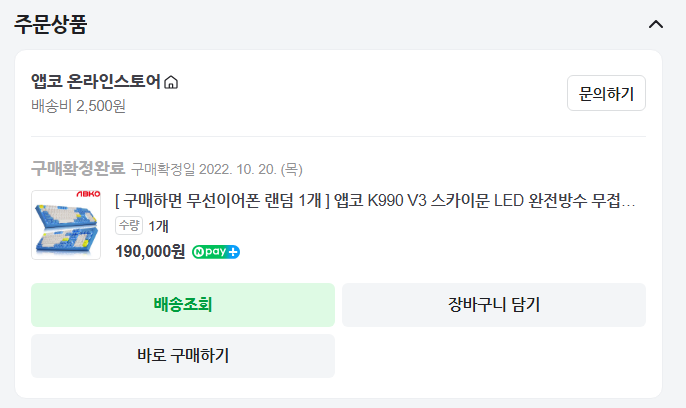Click the ABKO logo on the product image
Viewport: 686px width, 408px height.
coord(88,196)
